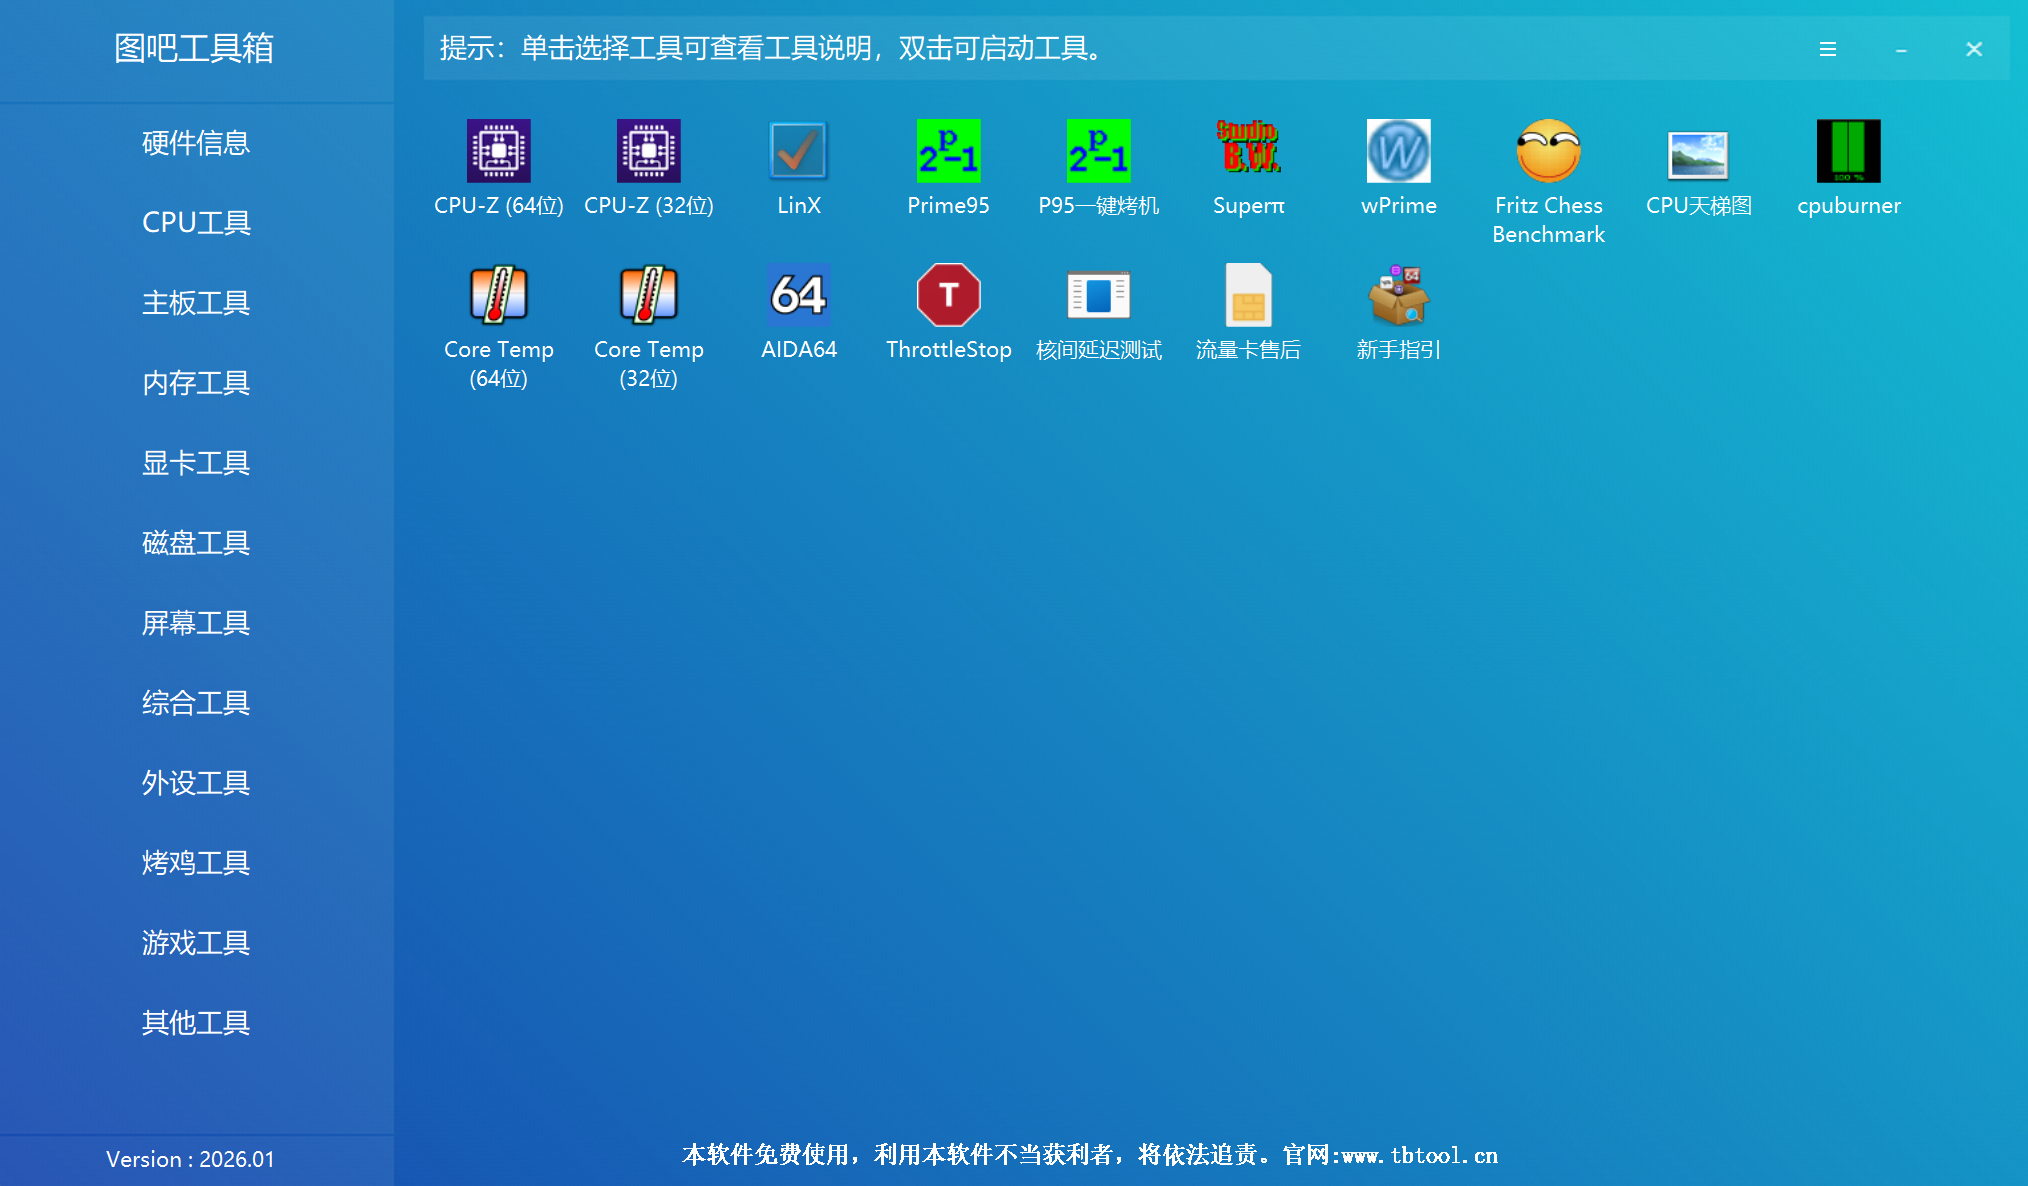Select Core Temp (64位) thermometer icon

[x=498, y=295]
